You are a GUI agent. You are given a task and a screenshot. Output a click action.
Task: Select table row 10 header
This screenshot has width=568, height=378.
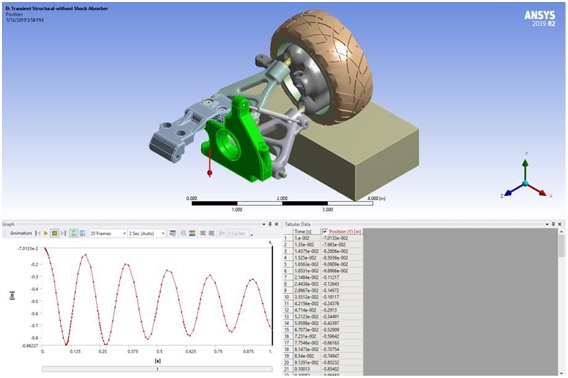(287, 297)
